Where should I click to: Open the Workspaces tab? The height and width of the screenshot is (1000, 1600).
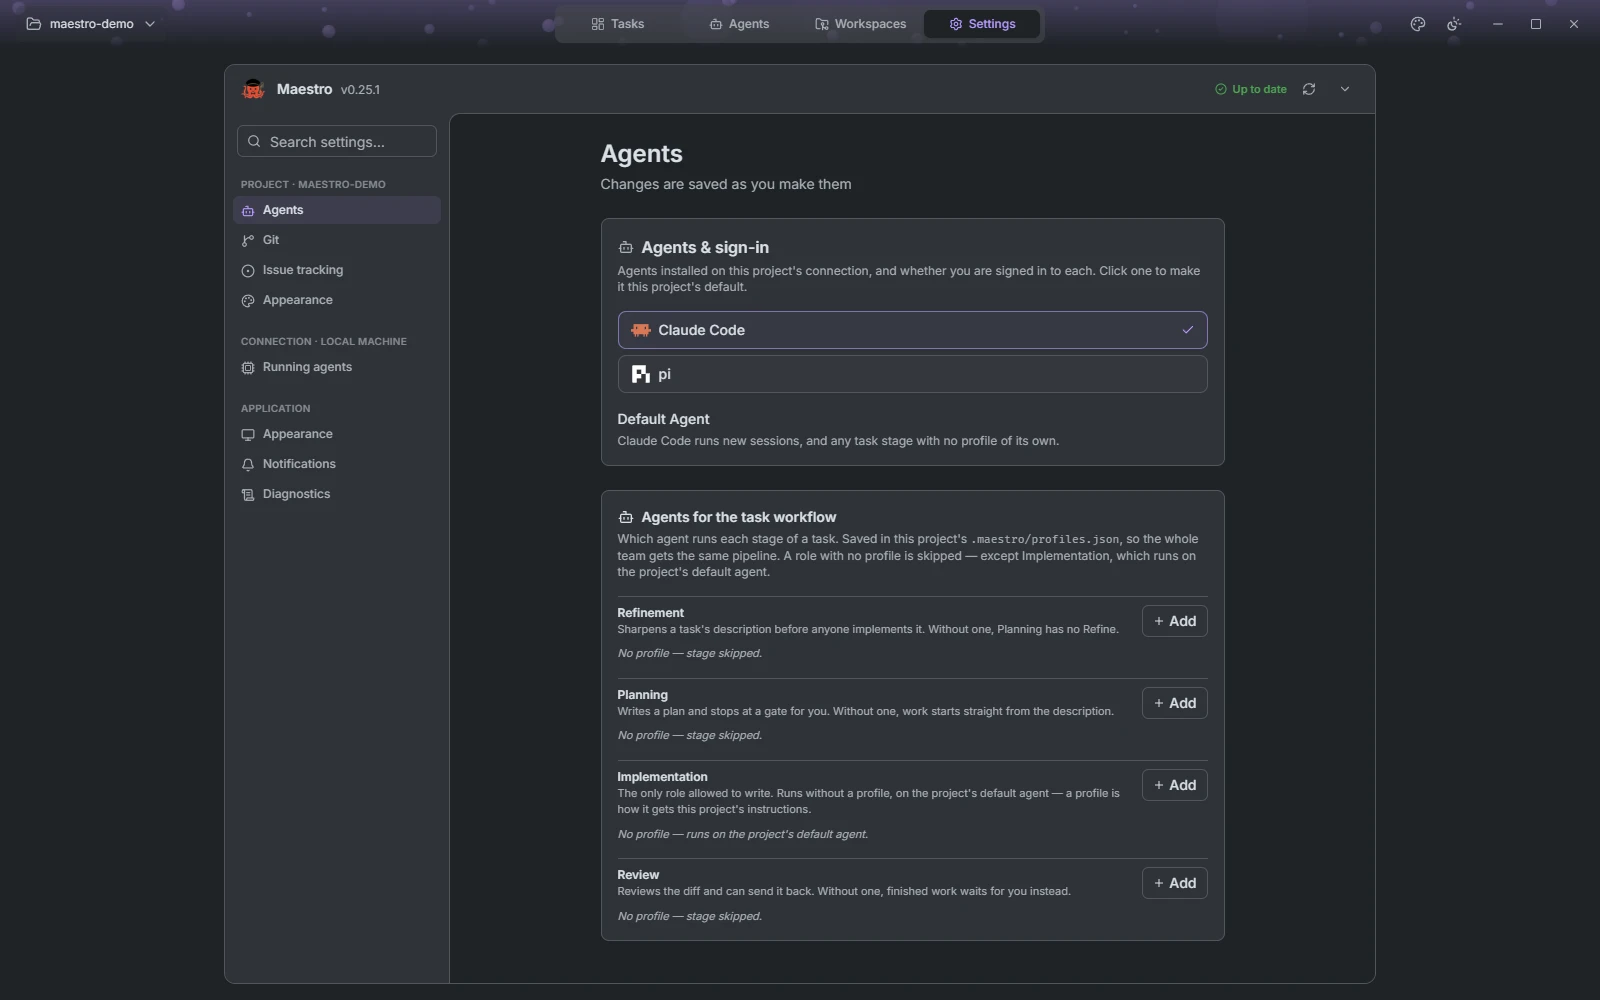tap(860, 24)
